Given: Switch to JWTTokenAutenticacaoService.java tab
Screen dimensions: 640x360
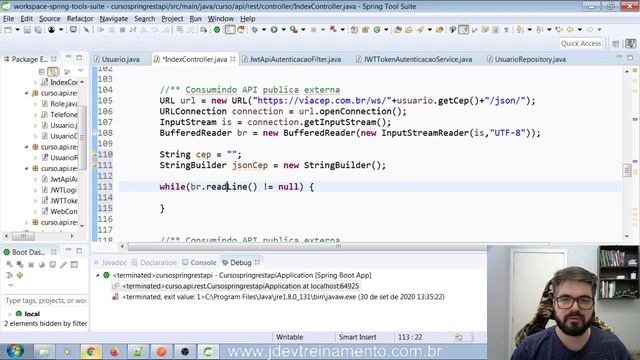Looking at the screenshot, I should (x=418, y=59).
